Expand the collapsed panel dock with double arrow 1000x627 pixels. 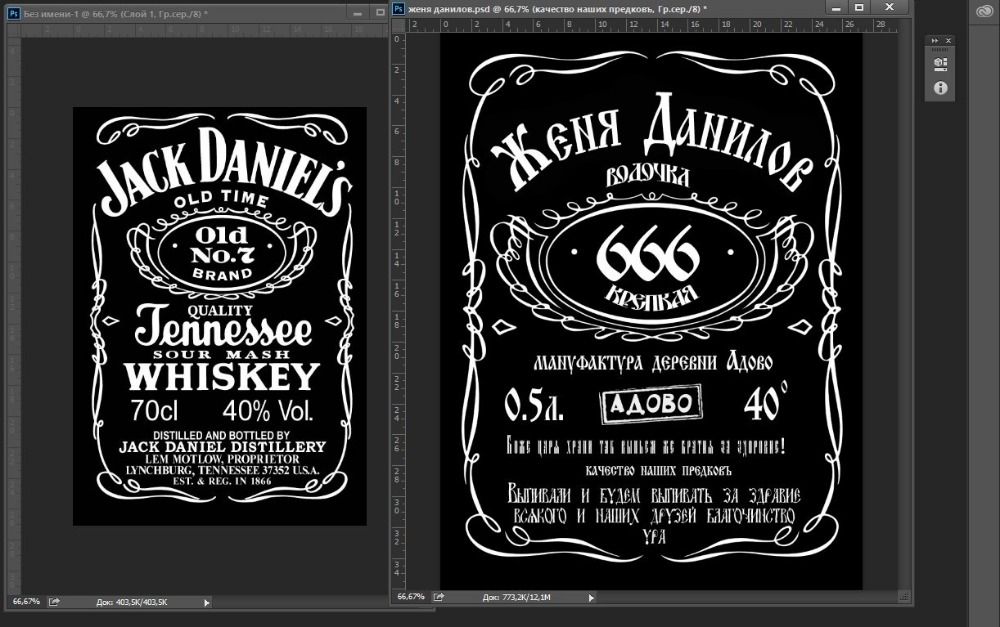(x=934, y=40)
